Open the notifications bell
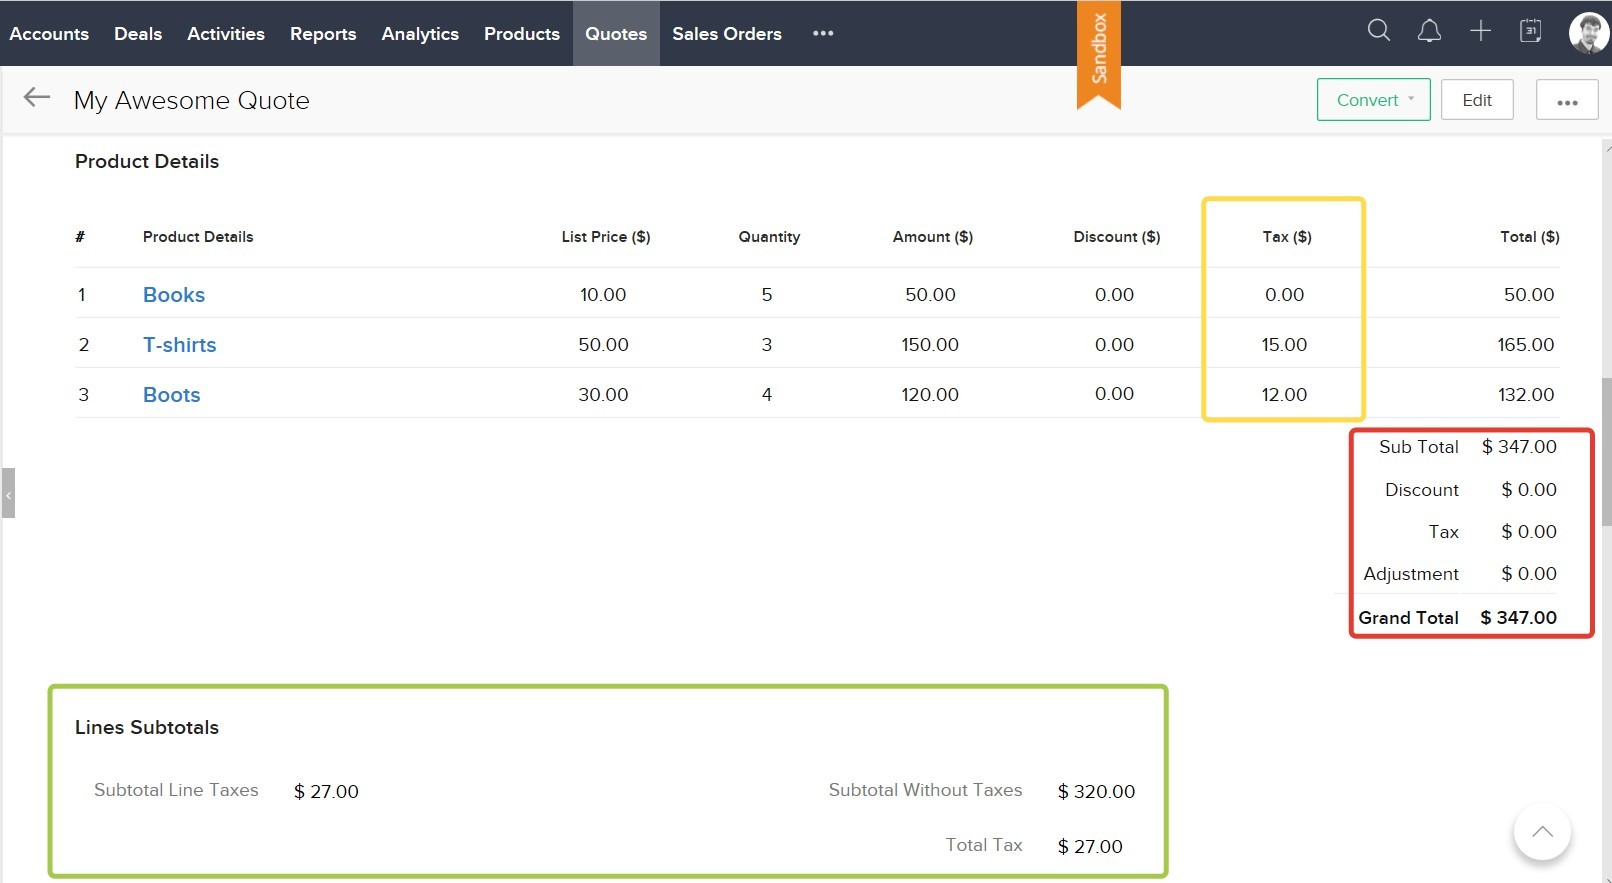Screen dimensions: 1612x883 click(x=1430, y=31)
